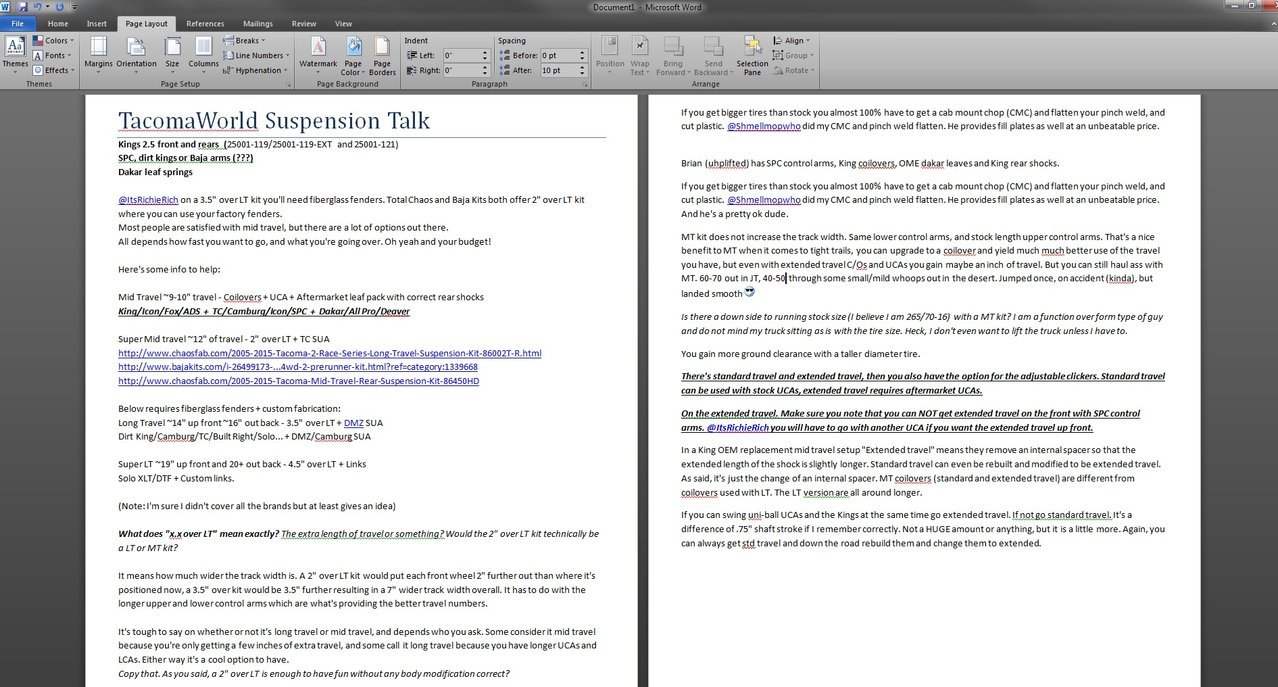Click the Indent Right value field
1278x687 pixels.
point(461,70)
